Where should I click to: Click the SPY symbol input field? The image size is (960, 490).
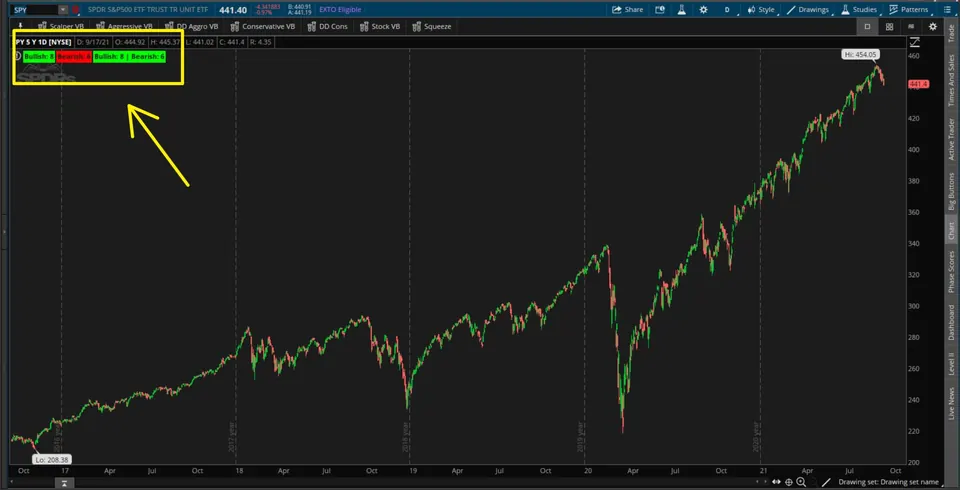pyautogui.click(x=36, y=10)
